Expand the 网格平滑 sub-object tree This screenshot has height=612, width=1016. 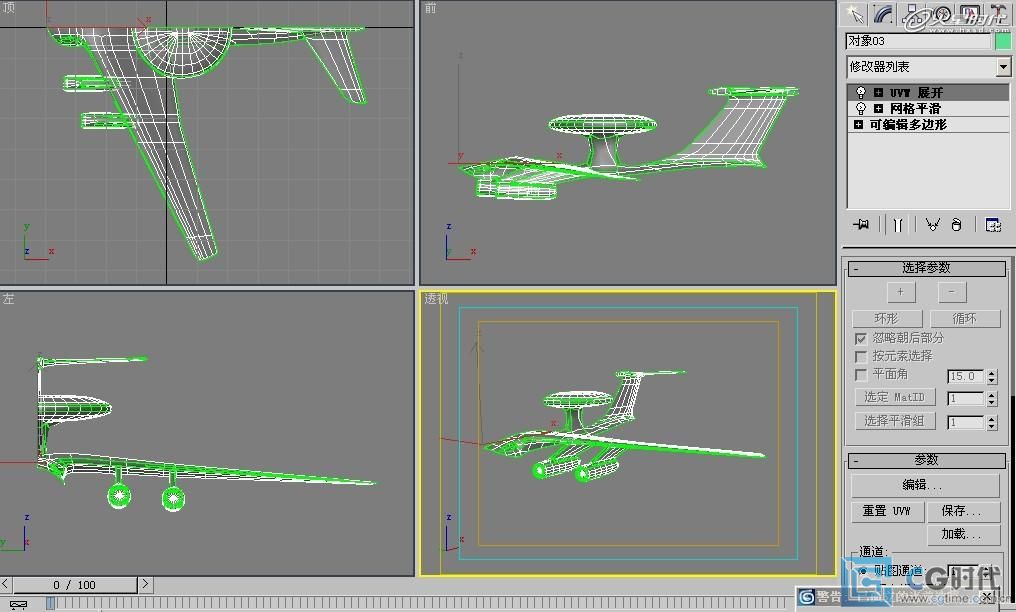878,108
